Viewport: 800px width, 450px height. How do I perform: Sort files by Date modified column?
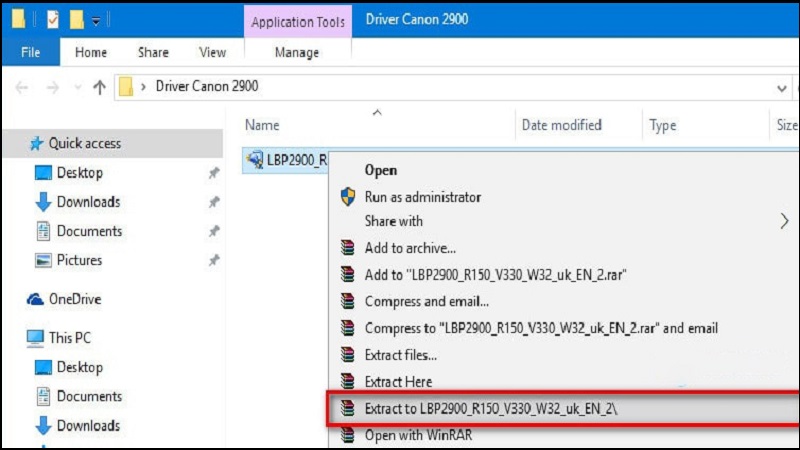[x=562, y=125]
